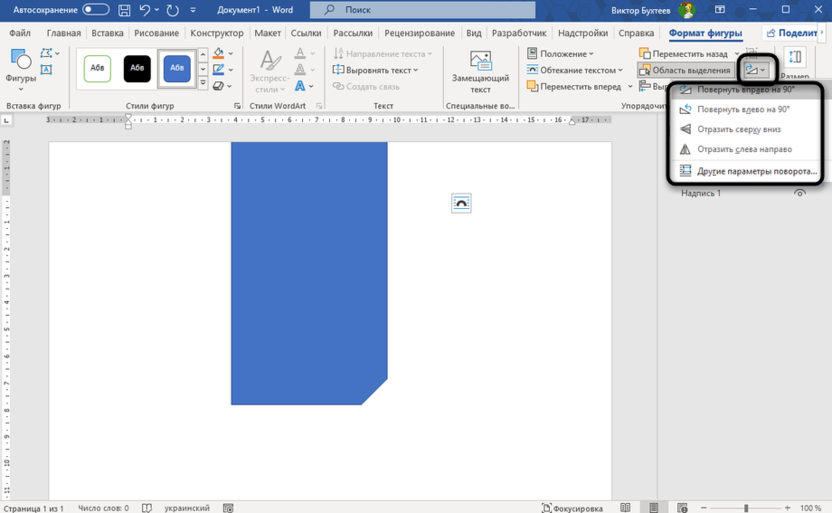Click the Save icon in title bar
The image size is (832, 513).
125,10
